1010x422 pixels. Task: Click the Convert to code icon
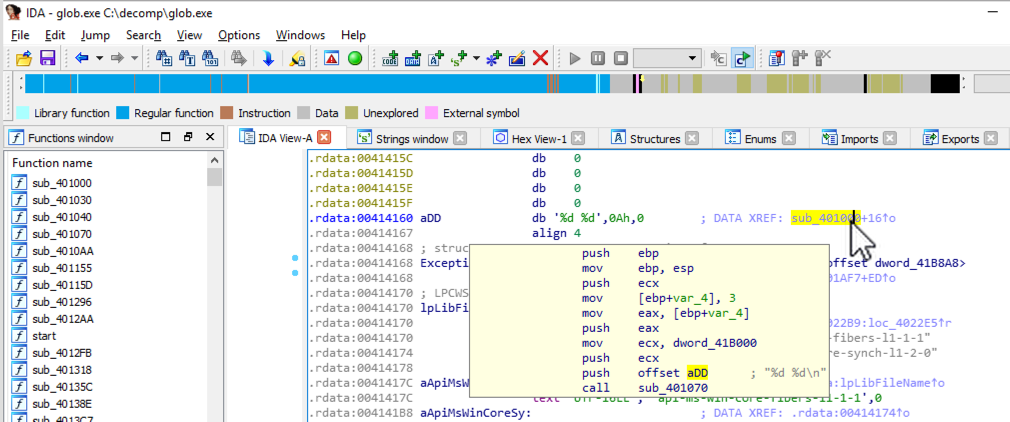coord(392,59)
